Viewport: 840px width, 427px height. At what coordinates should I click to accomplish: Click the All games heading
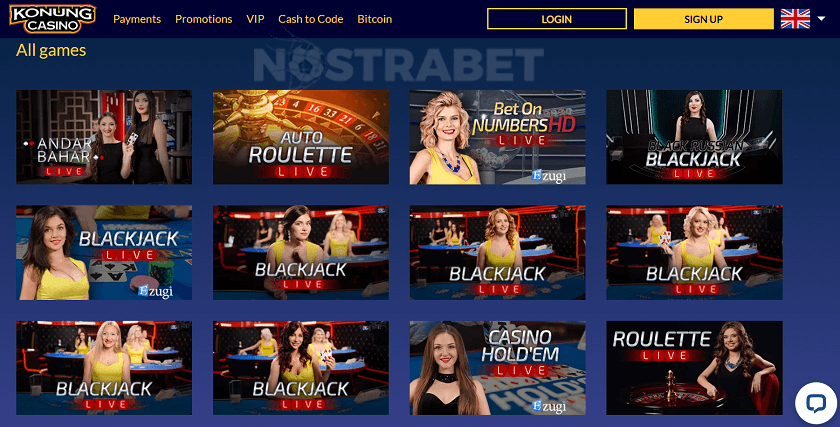coord(51,50)
